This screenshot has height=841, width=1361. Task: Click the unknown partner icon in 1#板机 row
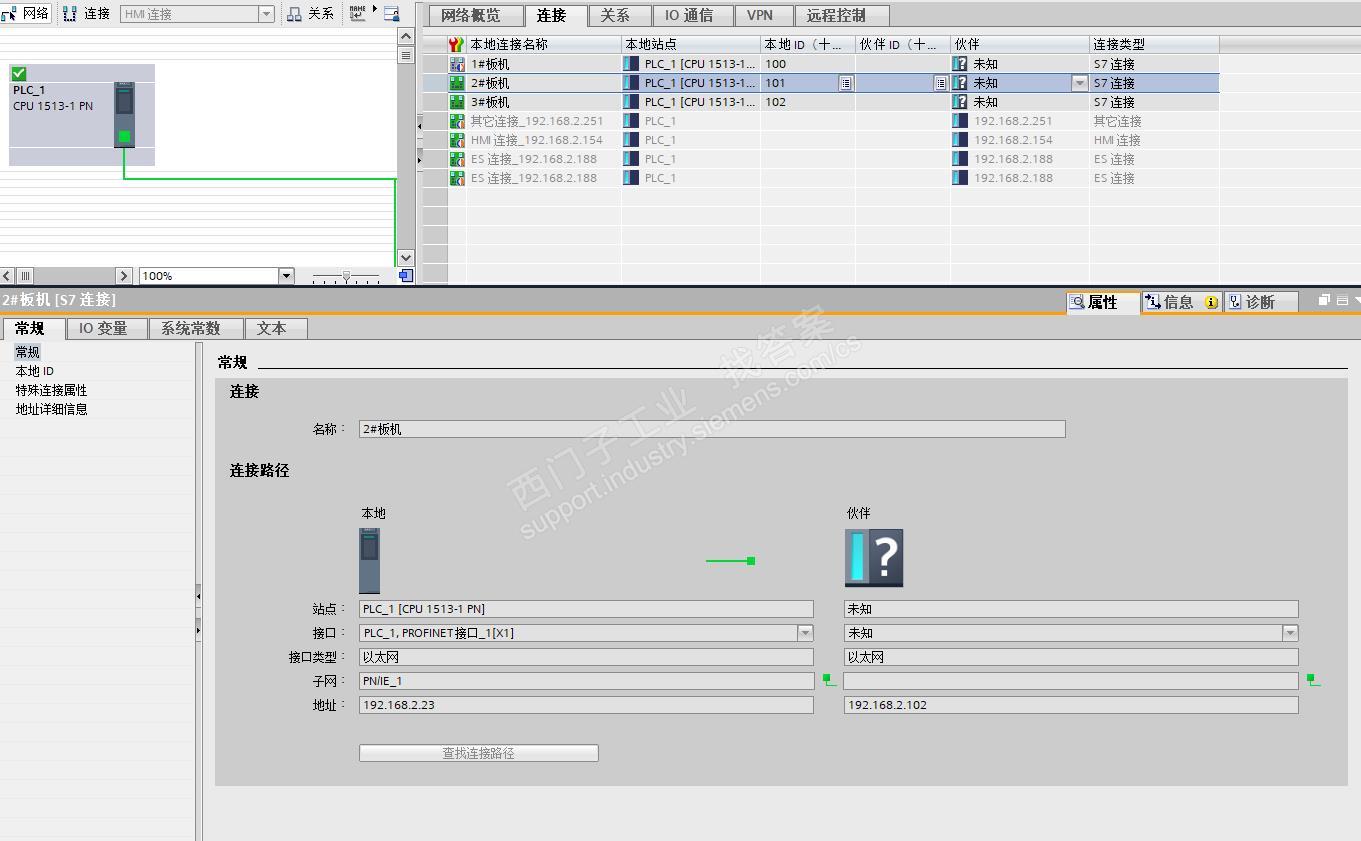(960, 64)
